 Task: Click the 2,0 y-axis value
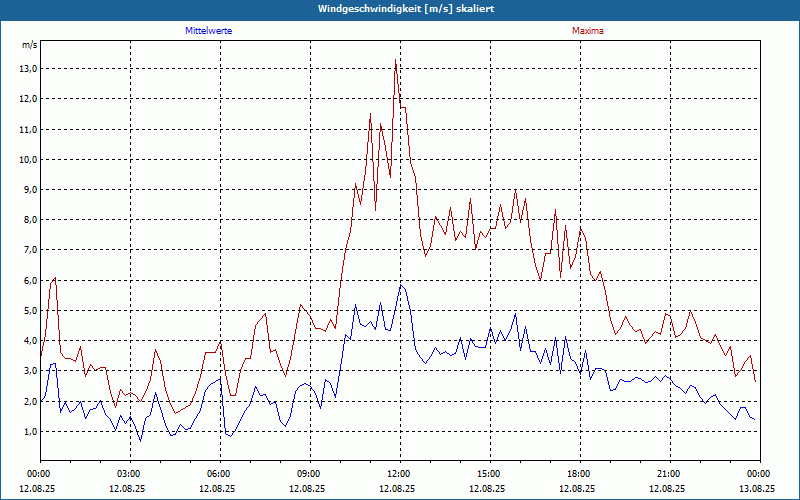click(30, 402)
